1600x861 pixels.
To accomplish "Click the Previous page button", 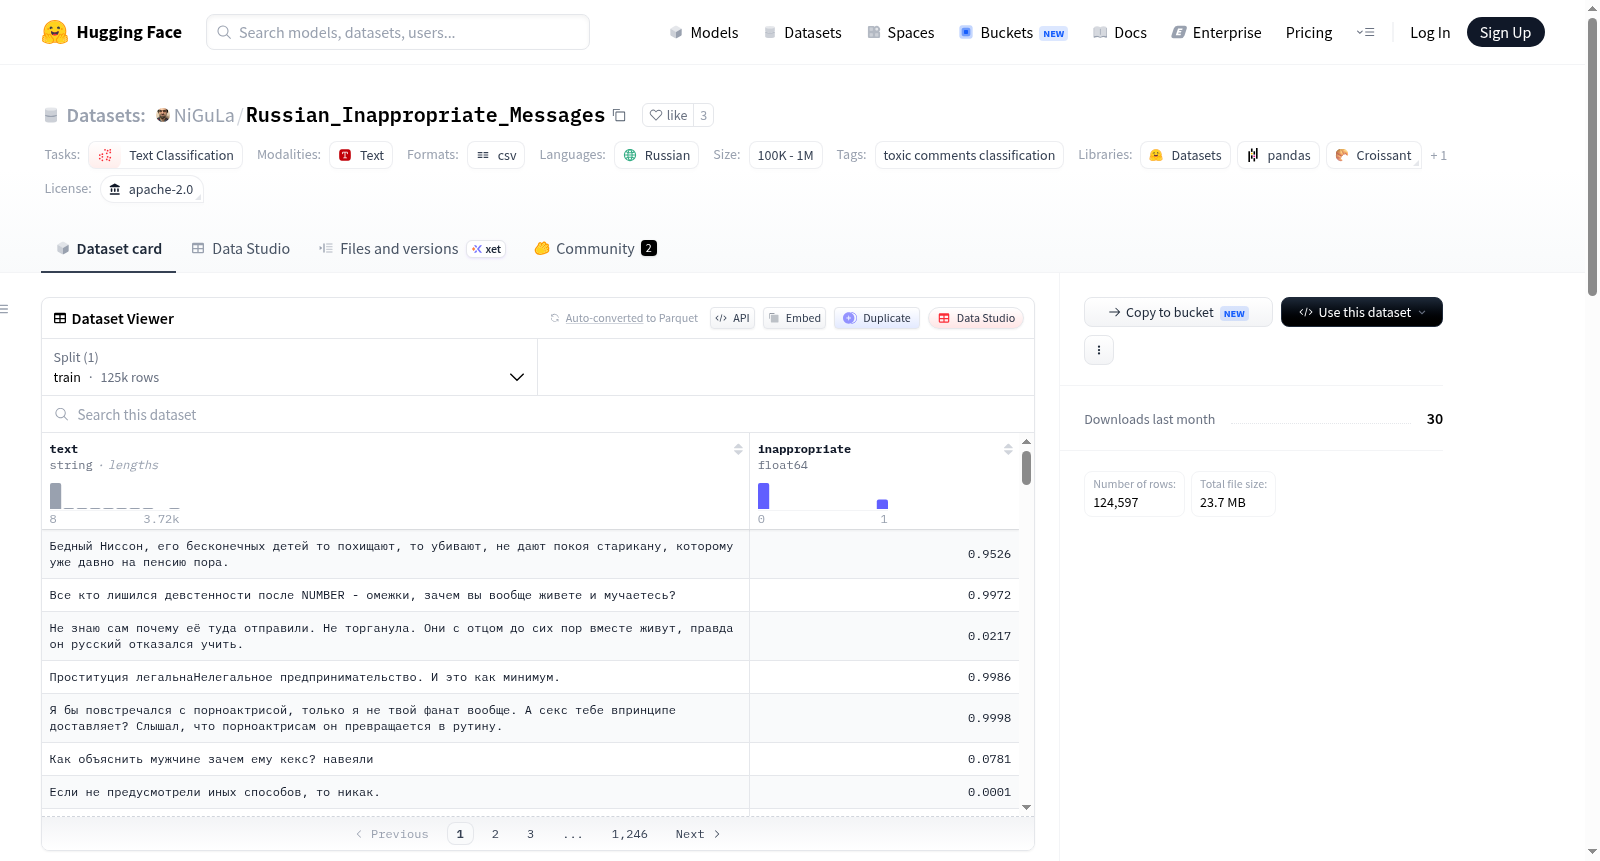I will coord(392,834).
